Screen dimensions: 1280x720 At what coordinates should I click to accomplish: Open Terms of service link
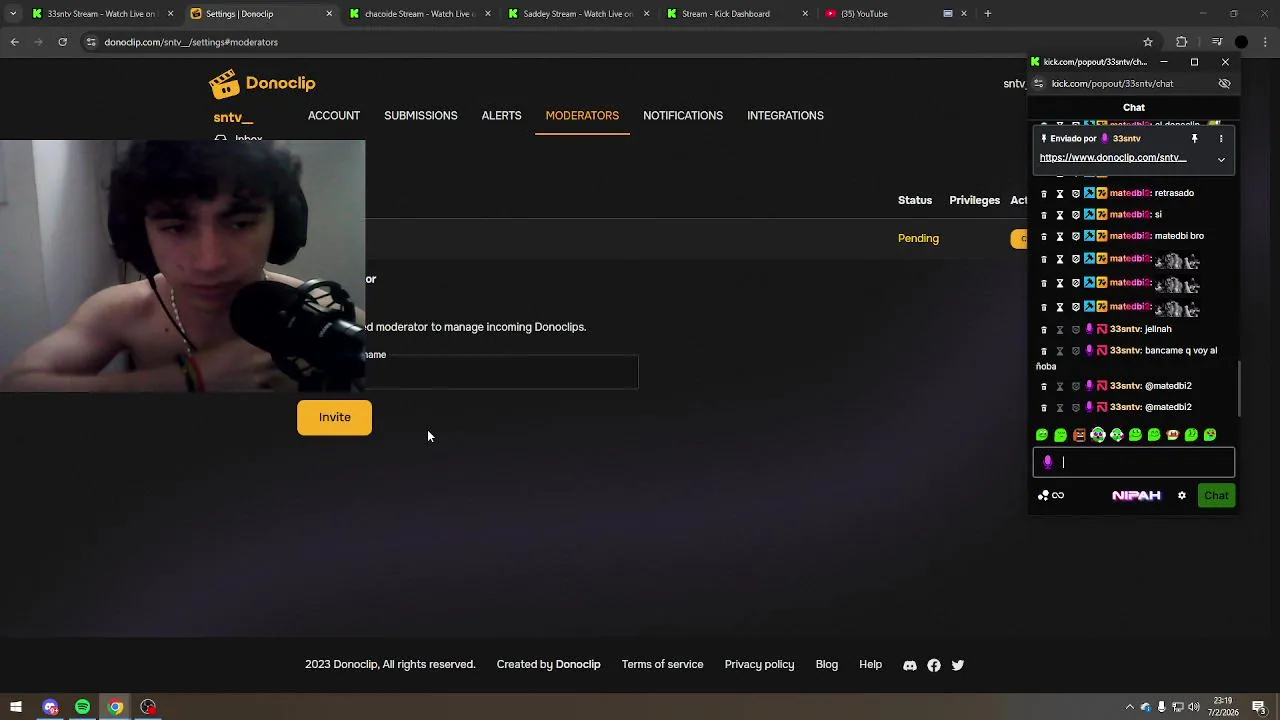[662, 665]
